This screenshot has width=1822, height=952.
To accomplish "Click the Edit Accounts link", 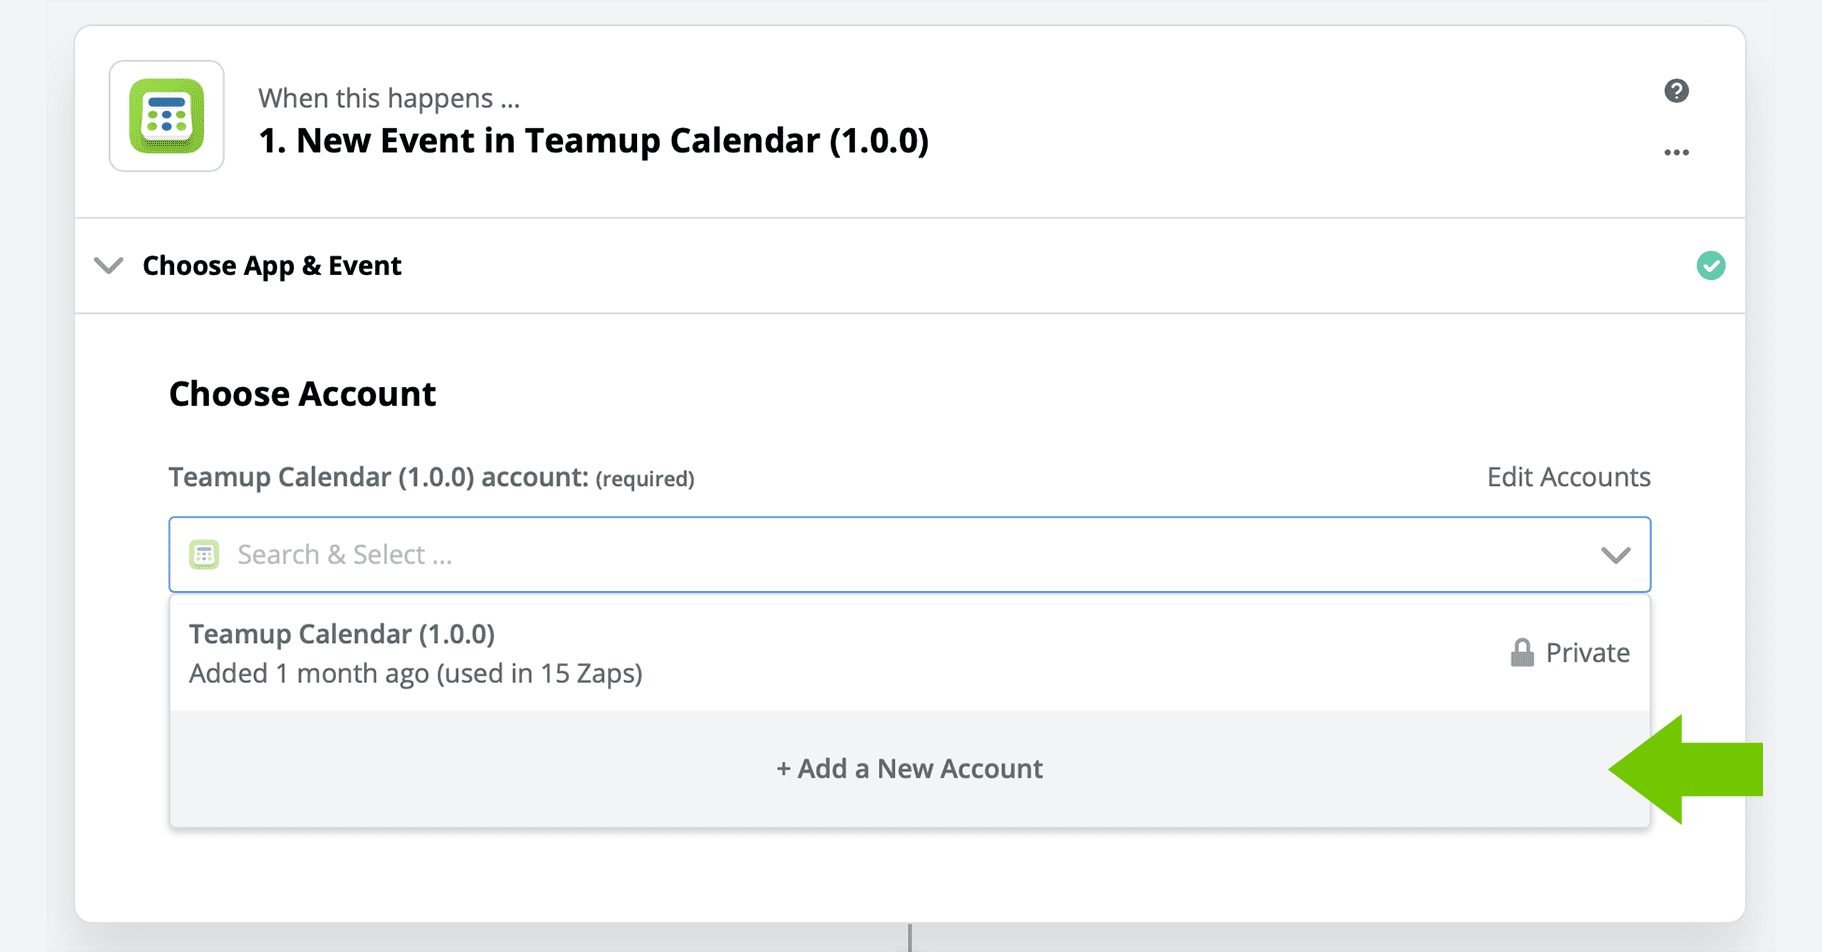I will click(x=1568, y=477).
